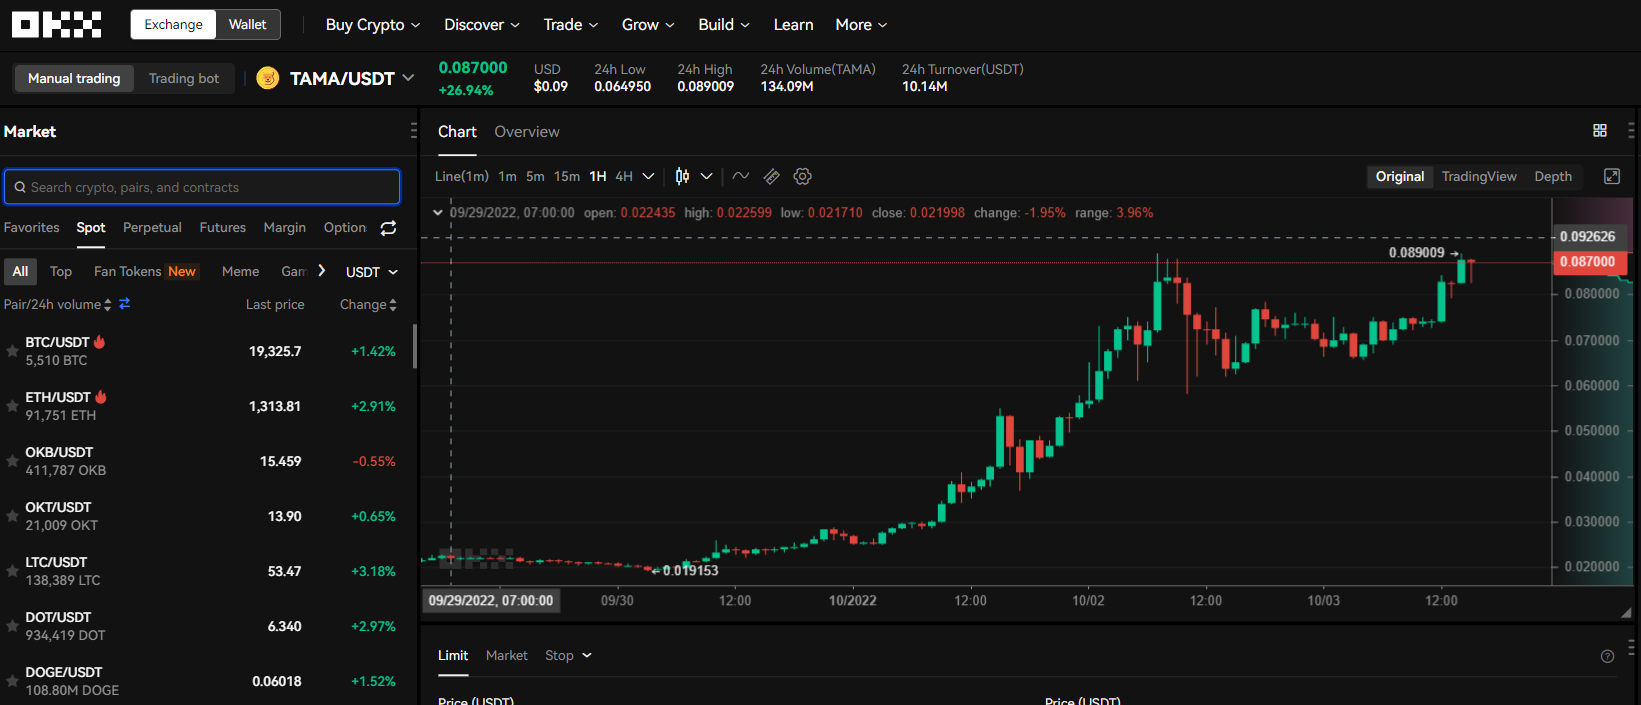This screenshot has width=1641, height=705.
Task: Open the Favorites market tab
Action: [31, 228]
